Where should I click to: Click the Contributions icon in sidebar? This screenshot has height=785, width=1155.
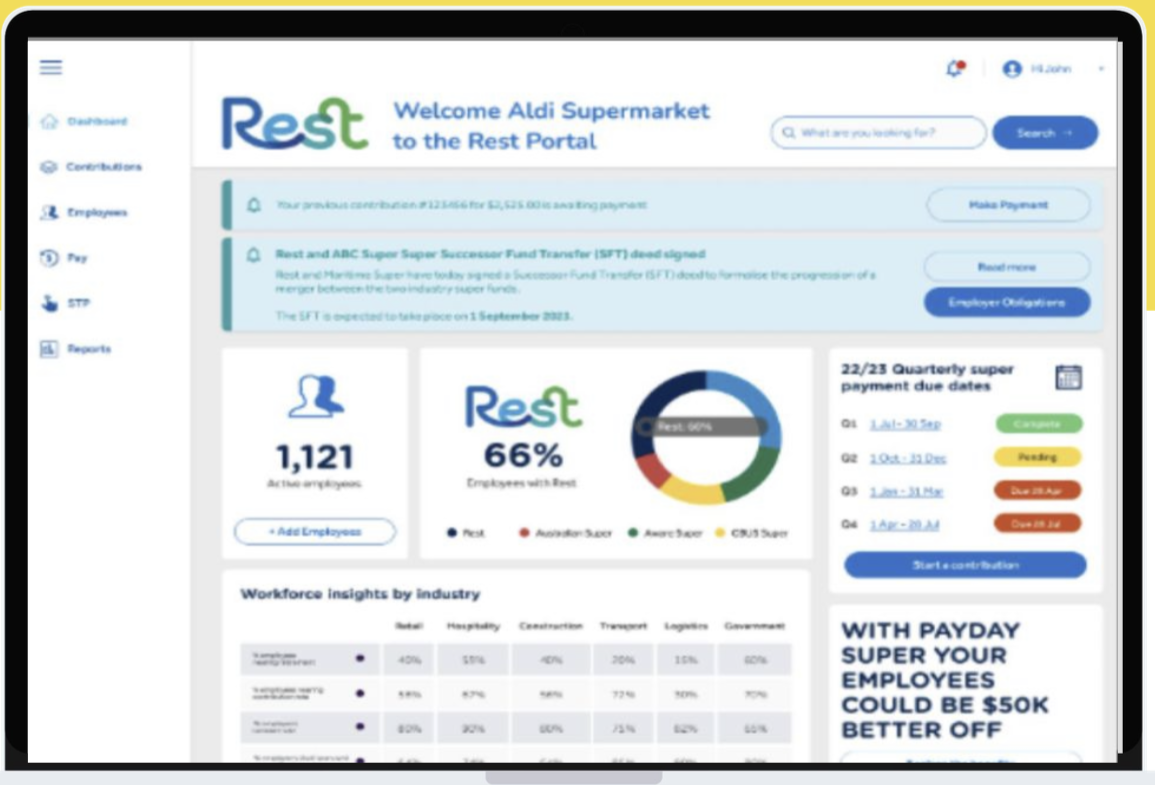[x=49, y=167]
